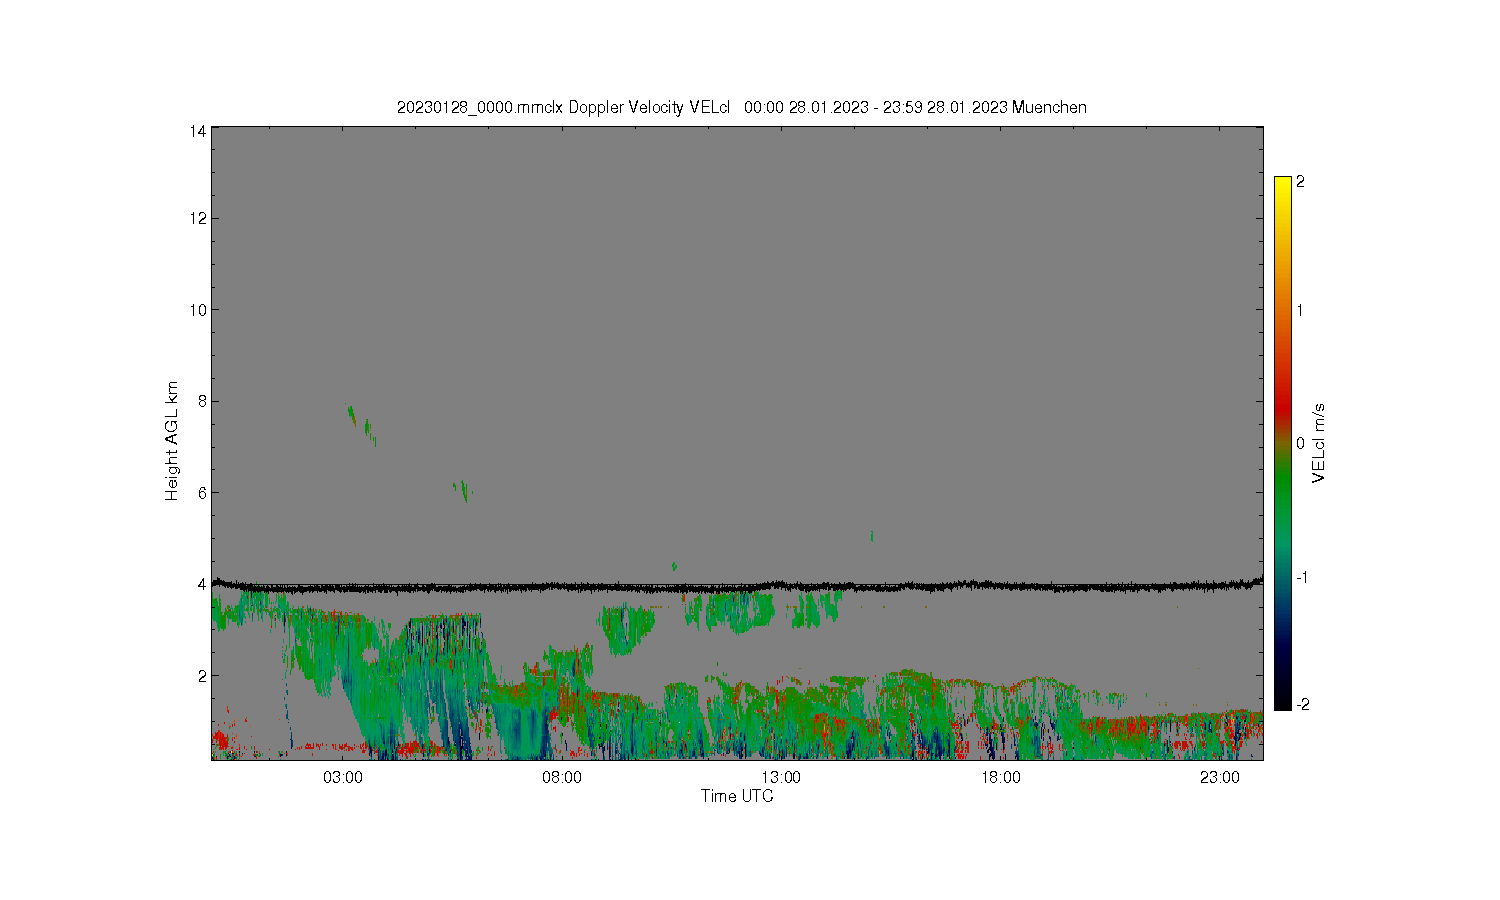1500x900 pixels.
Task: Click the height label '4'
Action: (x=201, y=584)
